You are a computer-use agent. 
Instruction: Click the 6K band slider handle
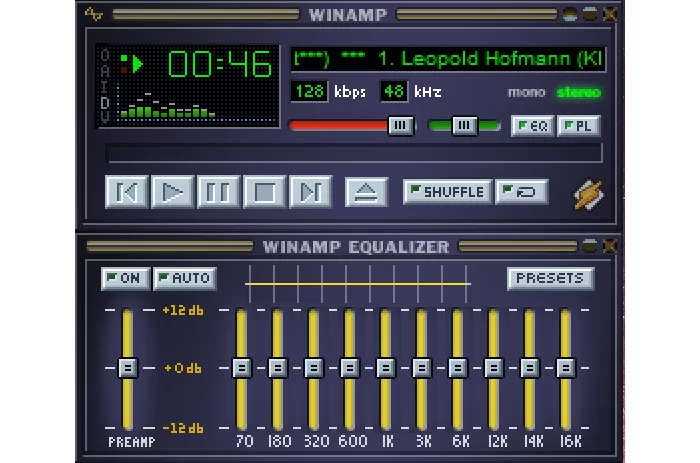tap(458, 368)
